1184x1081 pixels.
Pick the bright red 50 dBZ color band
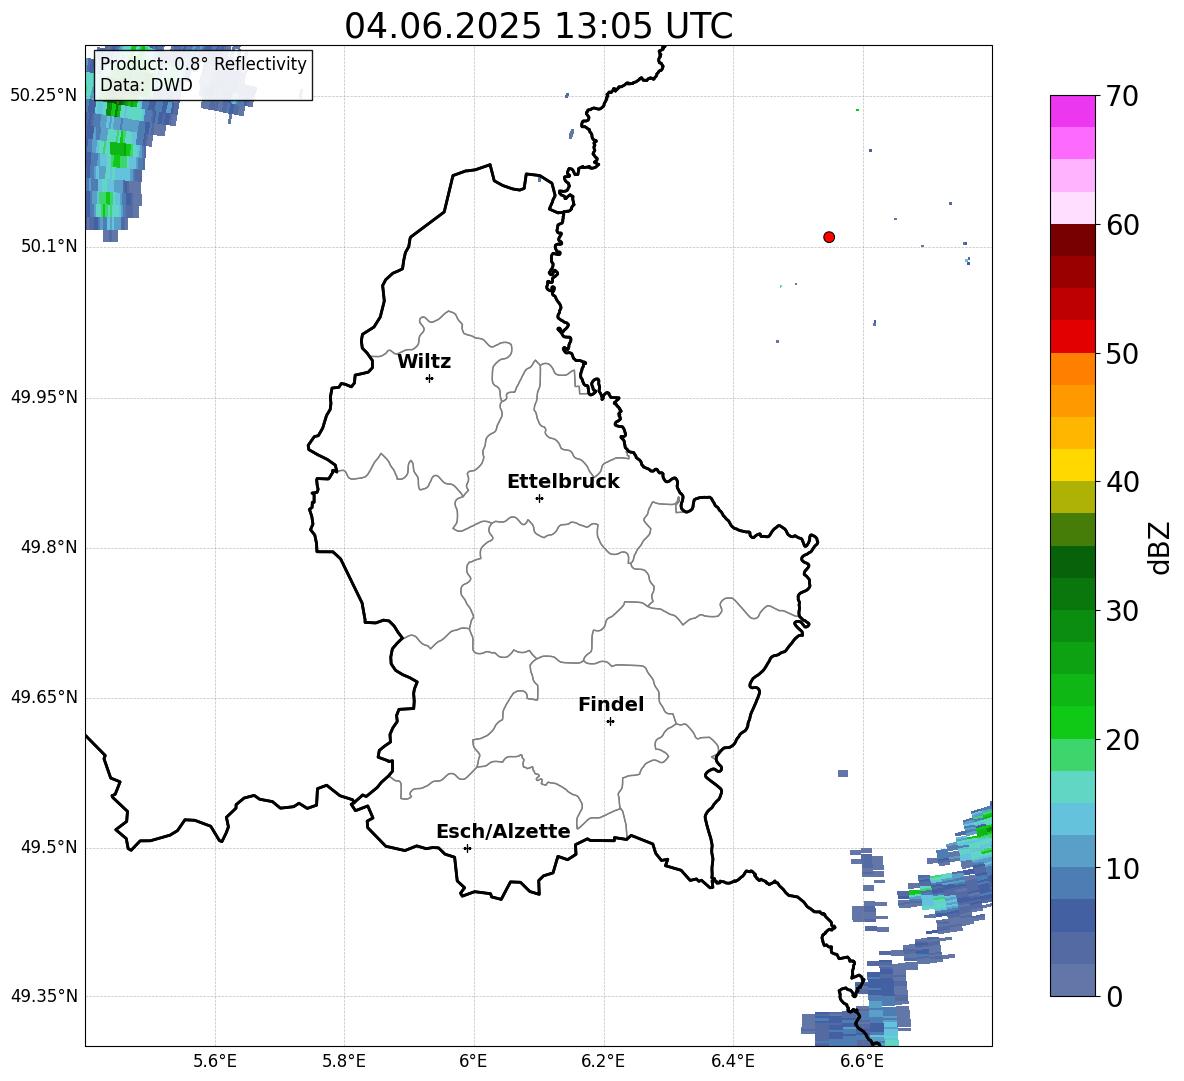coord(1072,337)
